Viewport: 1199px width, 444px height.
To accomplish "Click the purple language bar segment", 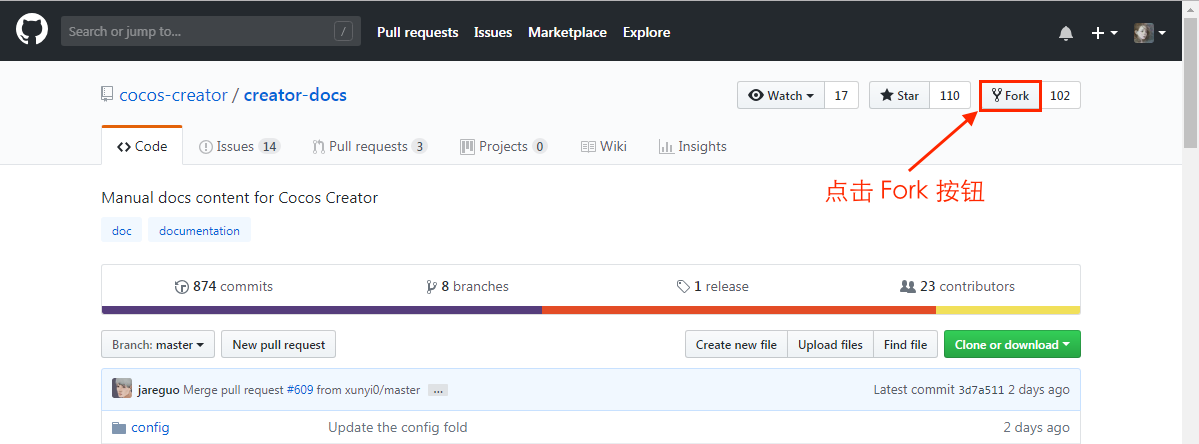I will coord(322,310).
